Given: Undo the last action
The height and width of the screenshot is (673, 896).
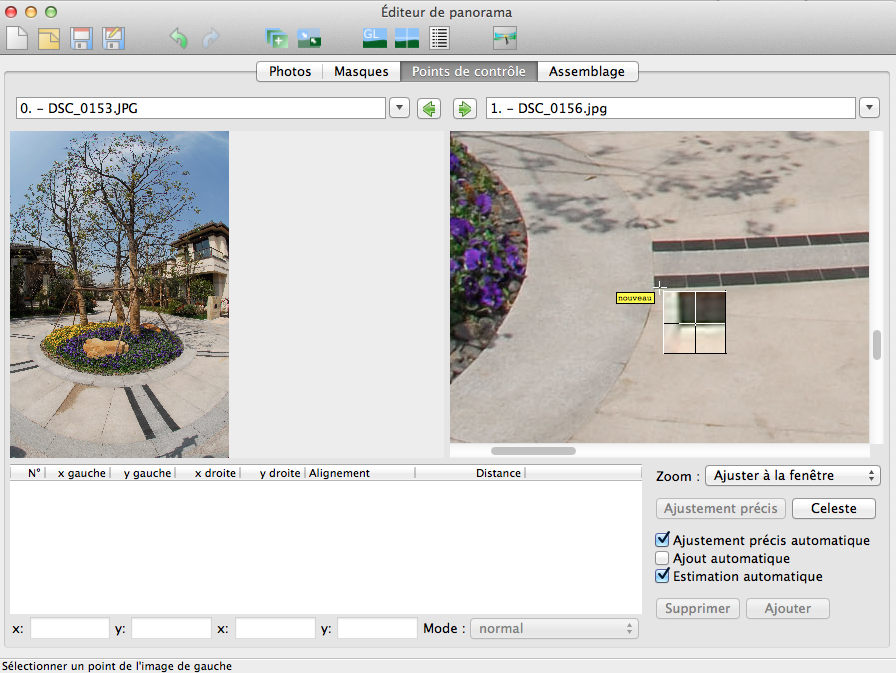Looking at the screenshot, I should (x=178, y=39).
